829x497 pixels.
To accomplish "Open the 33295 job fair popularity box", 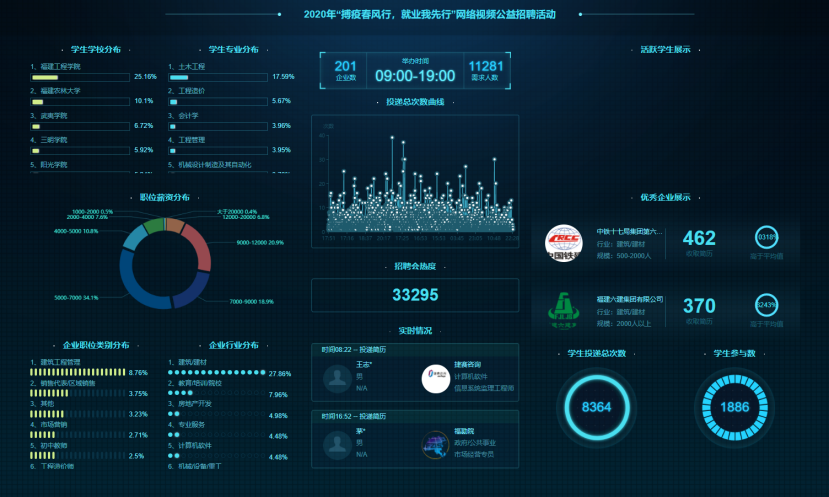I will pyautogui.click(x=415, y=295).
